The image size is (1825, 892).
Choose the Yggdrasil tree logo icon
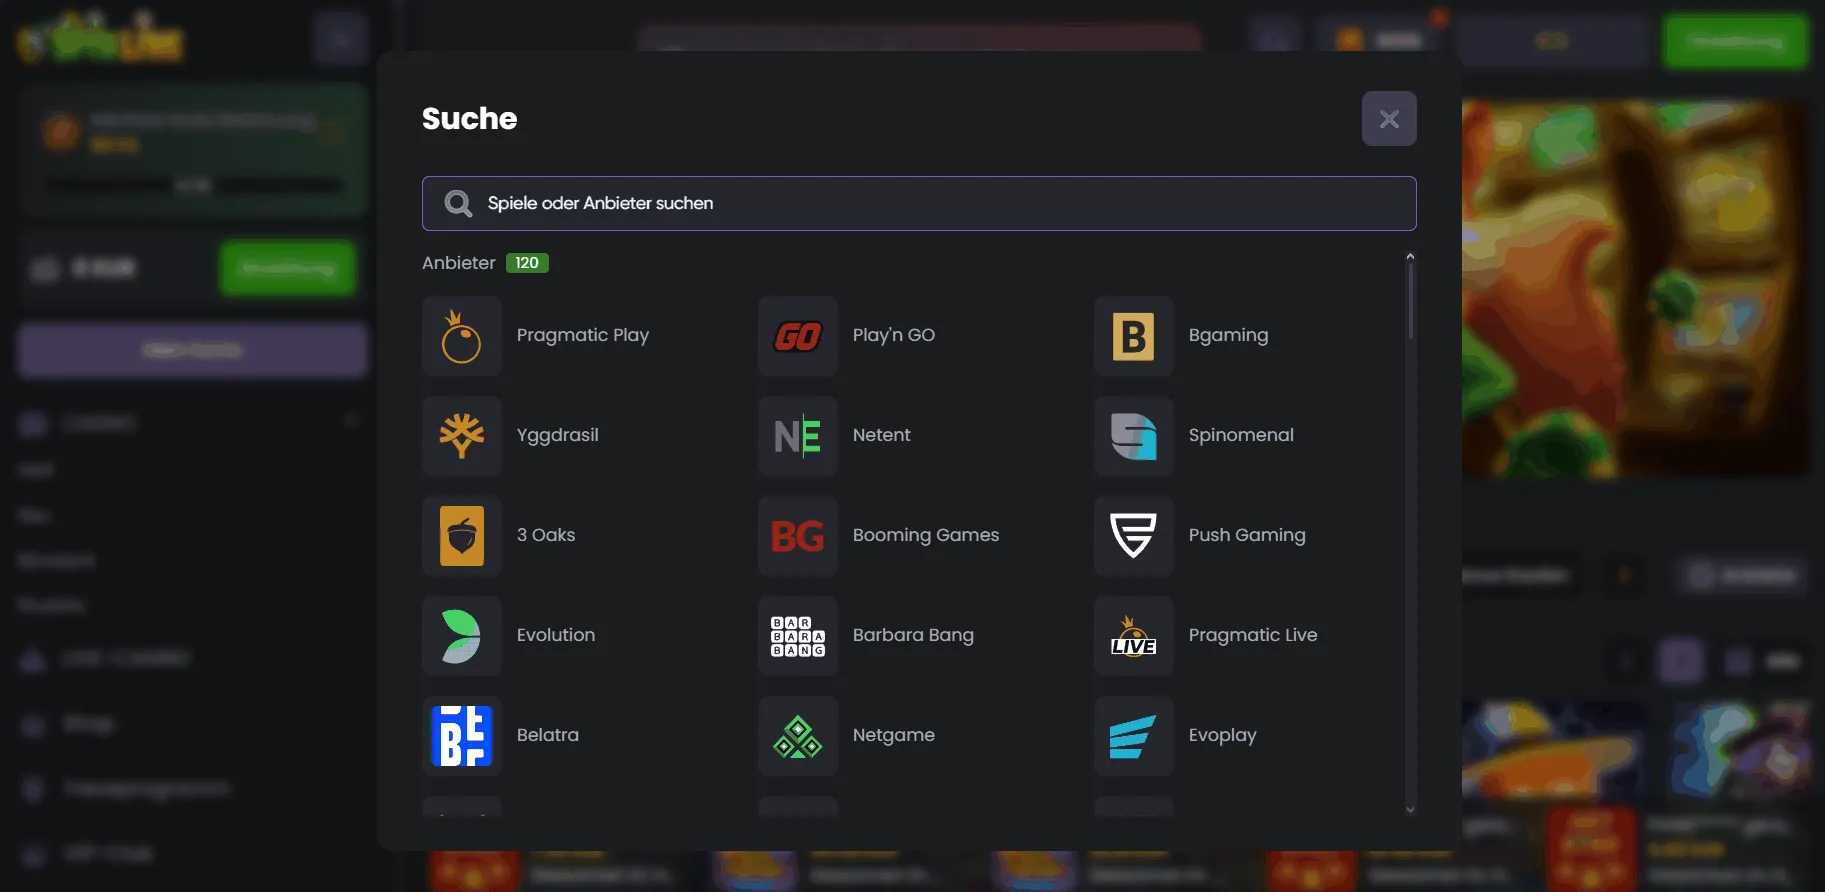pos(461,436)
